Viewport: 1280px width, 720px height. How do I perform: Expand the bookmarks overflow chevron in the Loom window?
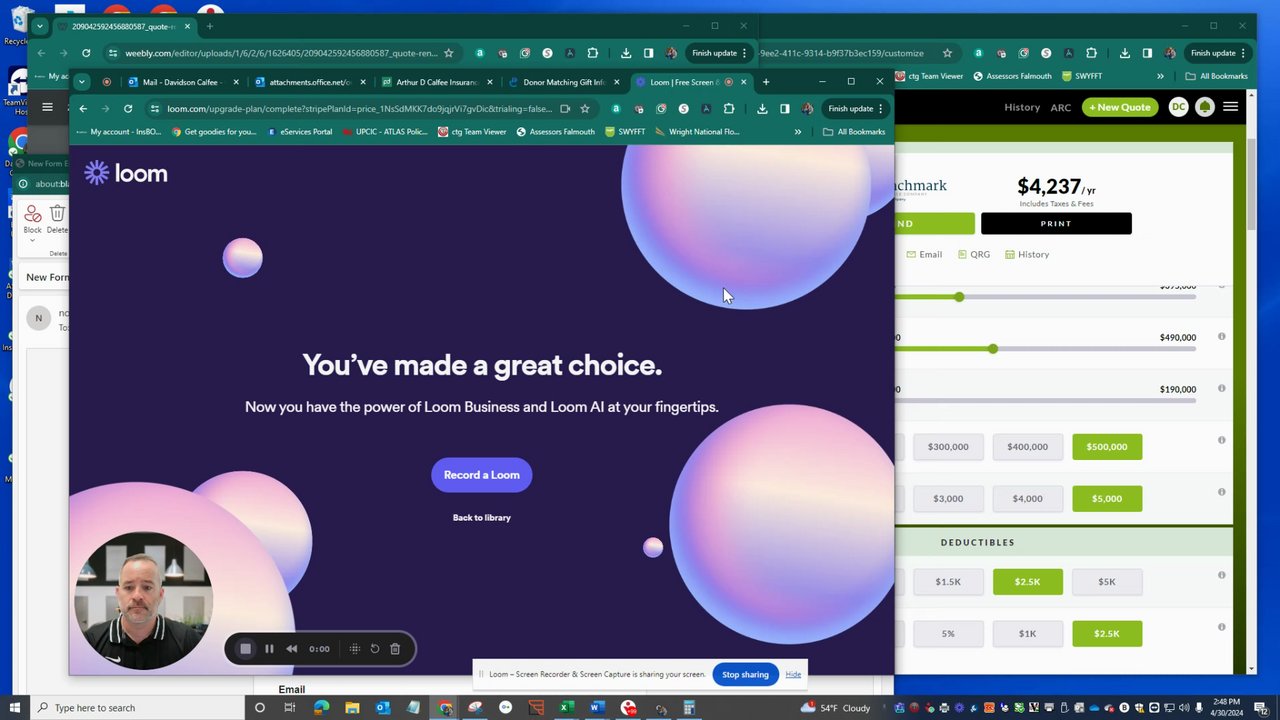(x=798, y=131)
